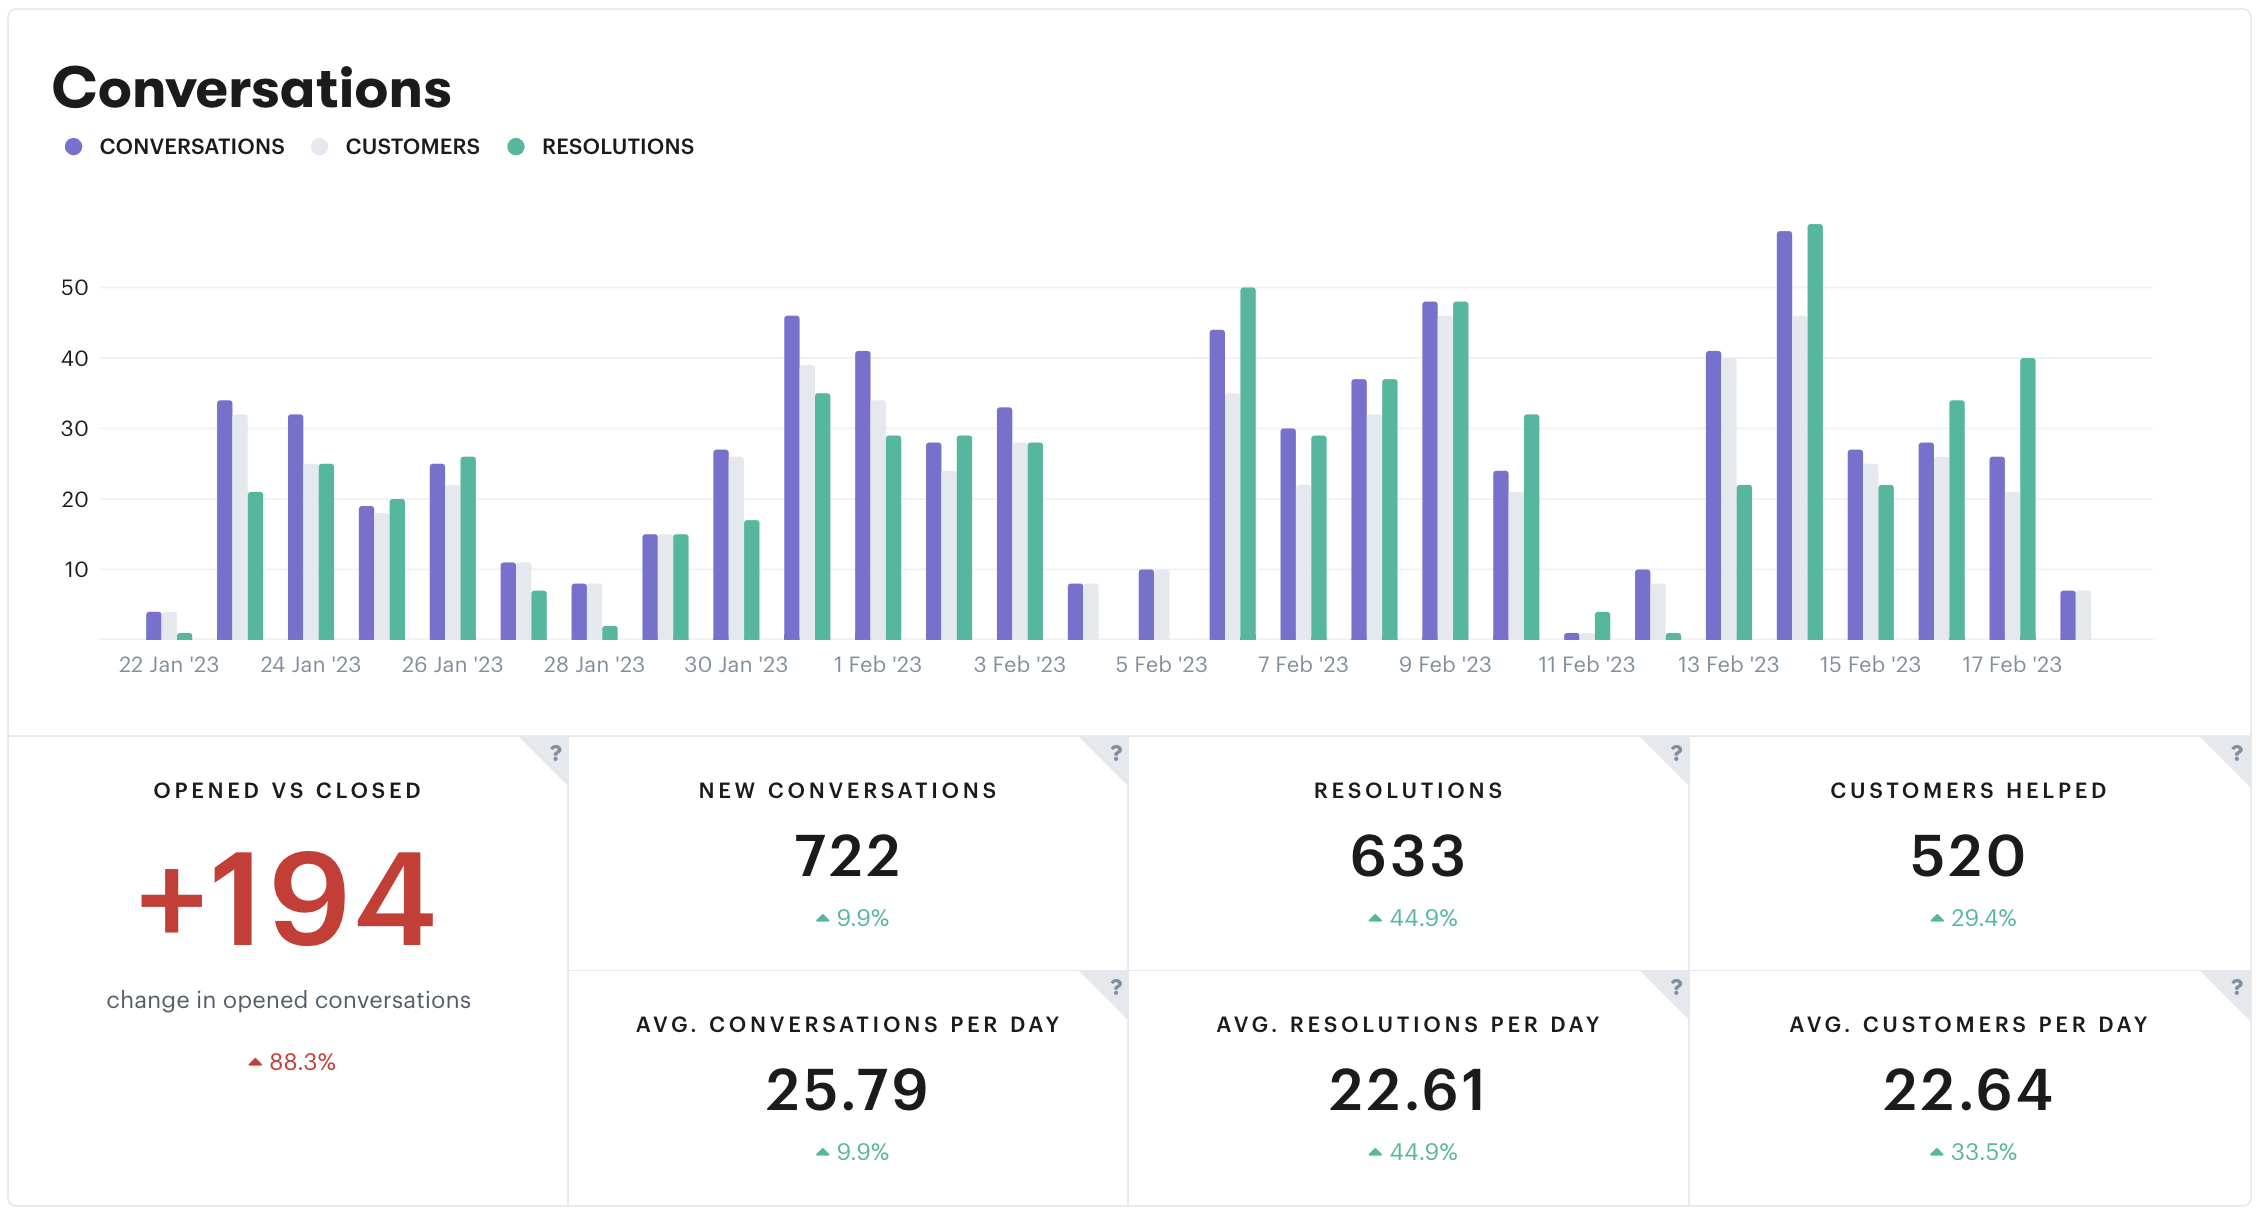Open help icon on Avg. Conversations Per Day card
The height and width of the screenshot is (1214, 2260).
coord(1116,987)
